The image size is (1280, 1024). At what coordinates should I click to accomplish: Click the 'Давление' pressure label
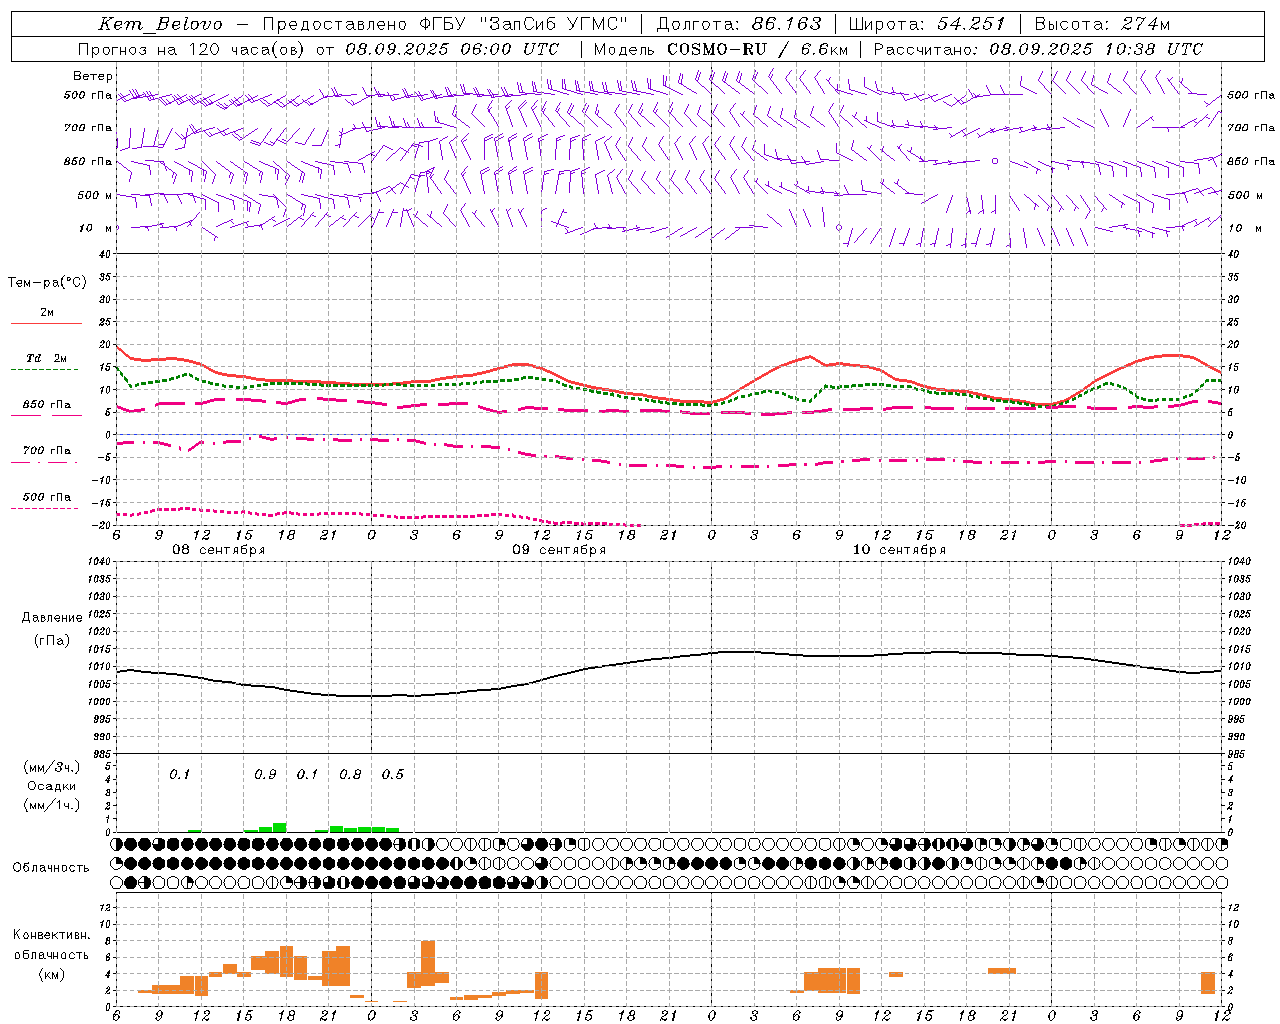(52, 618)
